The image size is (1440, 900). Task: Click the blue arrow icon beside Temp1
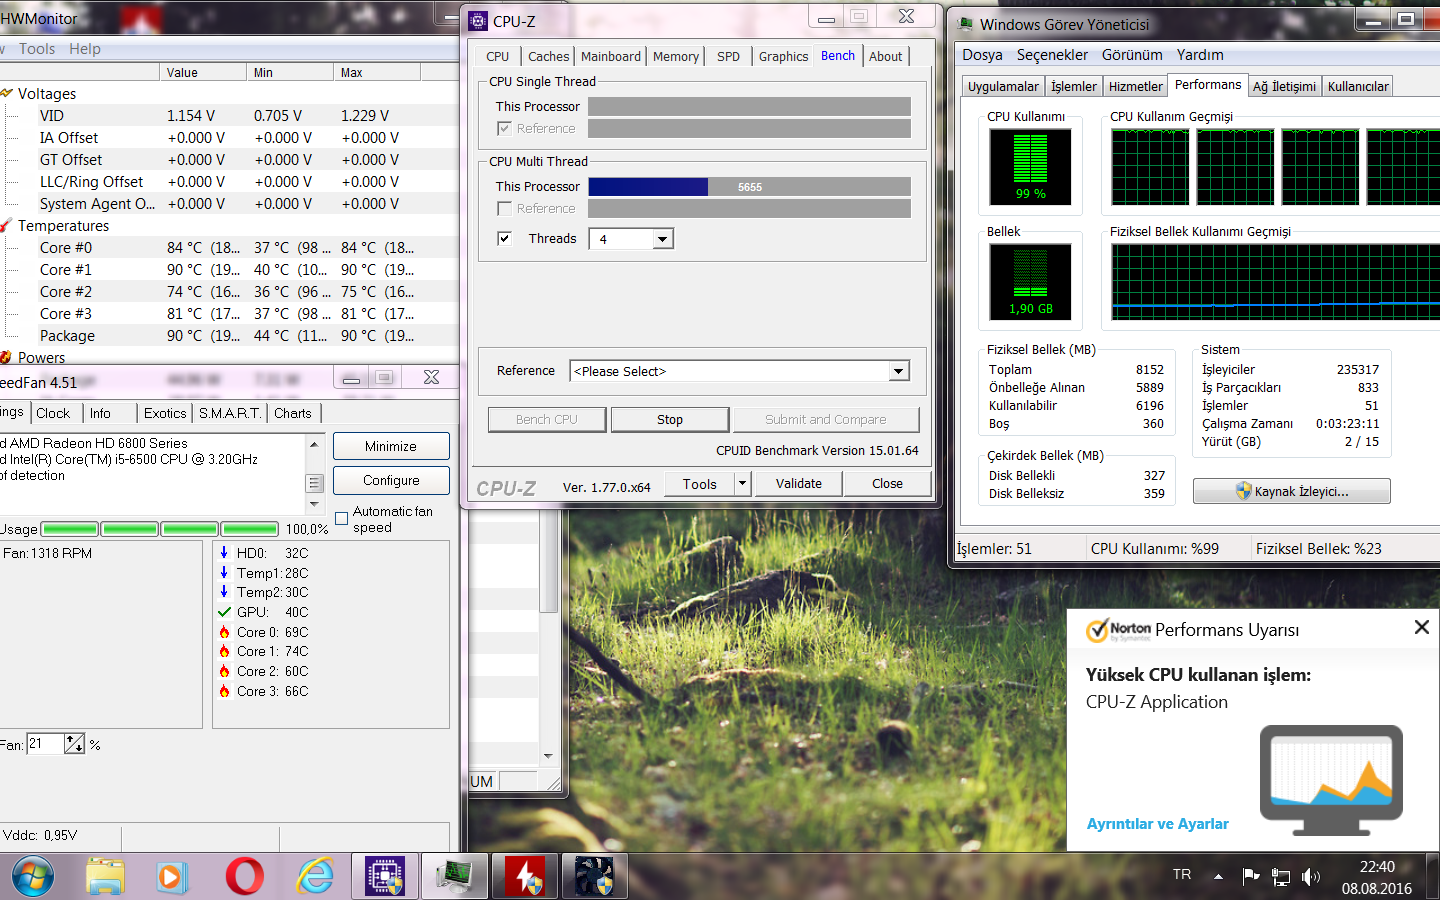pos(224,573)
